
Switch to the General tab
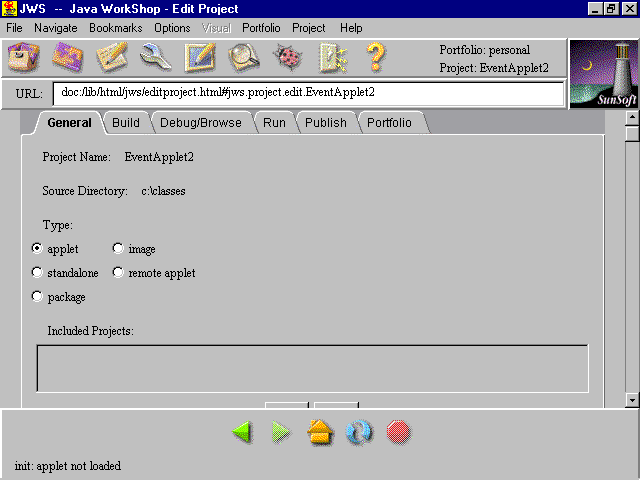pos(69,122)
